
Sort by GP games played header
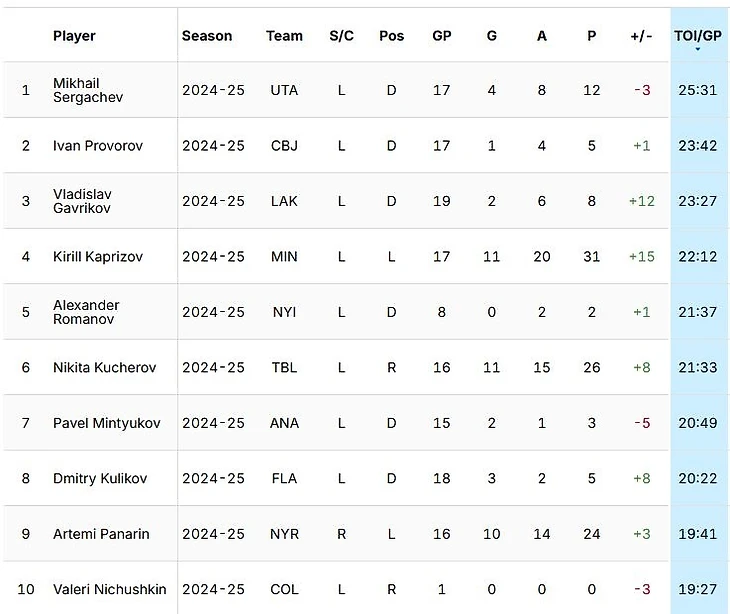pyautogui.click(x=441, y=36)
